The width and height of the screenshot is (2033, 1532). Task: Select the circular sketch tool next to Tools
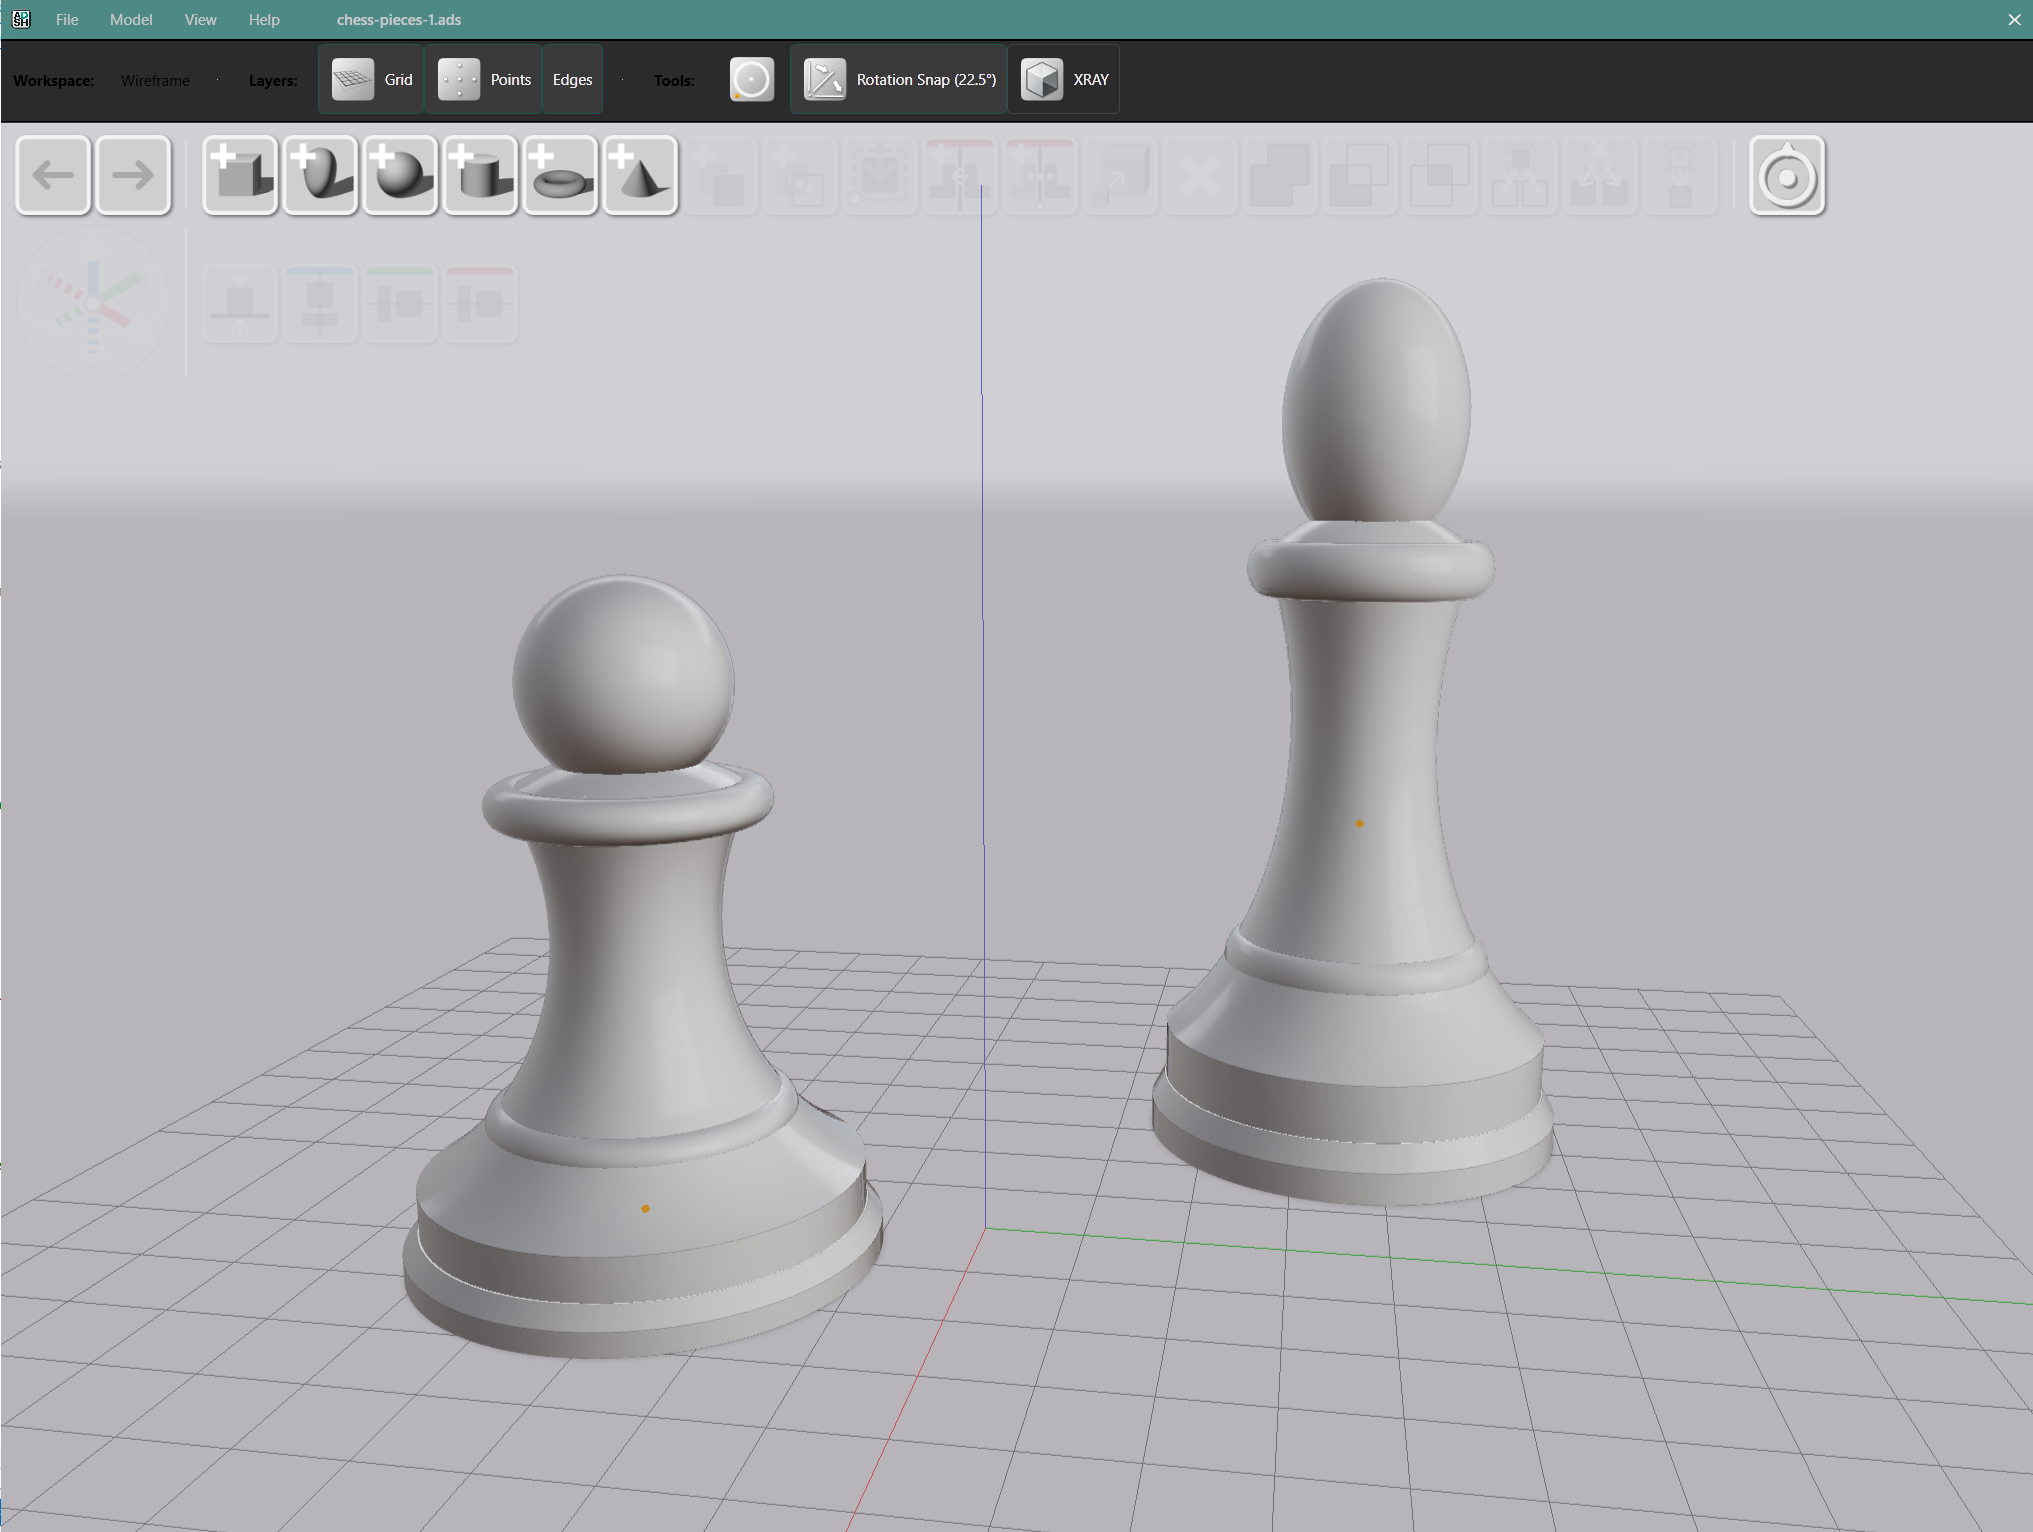point(751,79)
